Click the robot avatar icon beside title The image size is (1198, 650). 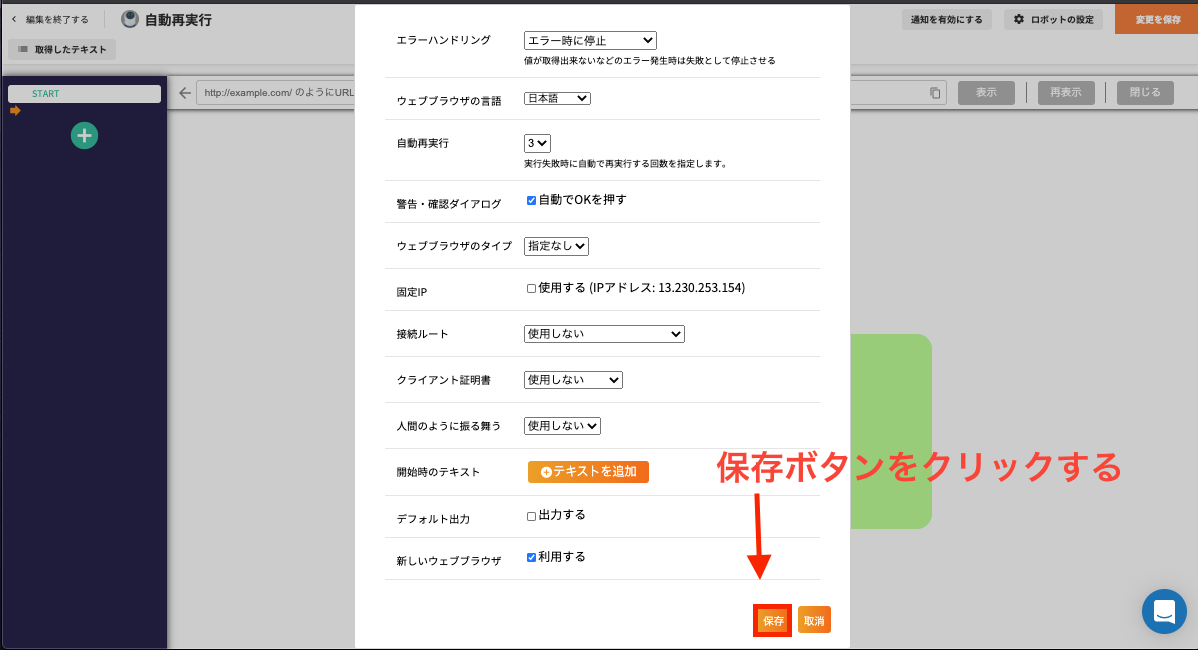130,20
